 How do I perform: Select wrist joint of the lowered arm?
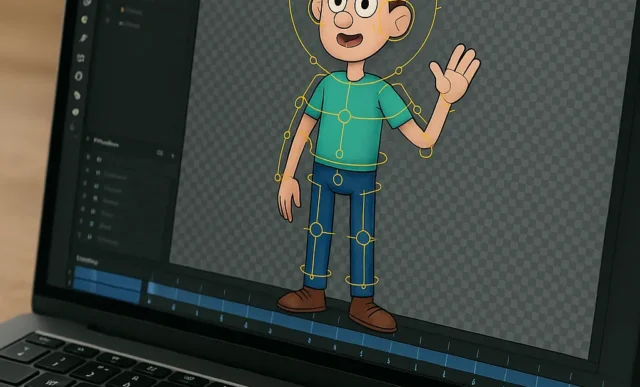(x=278, y=177)
